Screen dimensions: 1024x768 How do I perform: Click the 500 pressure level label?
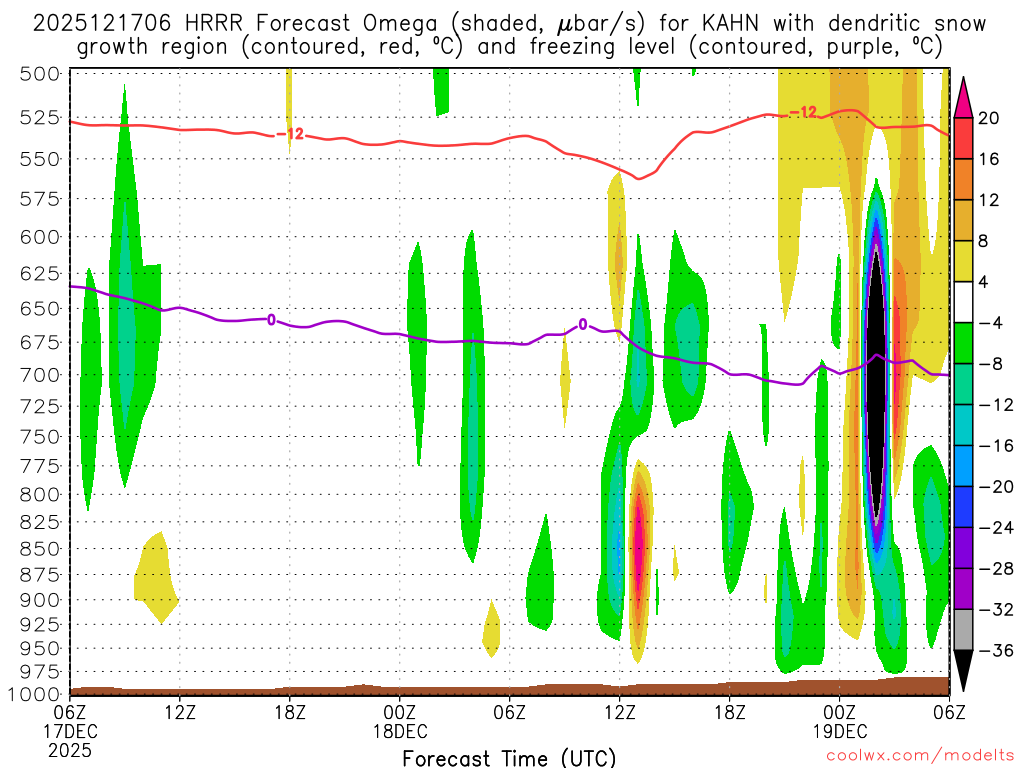(40, 74)
